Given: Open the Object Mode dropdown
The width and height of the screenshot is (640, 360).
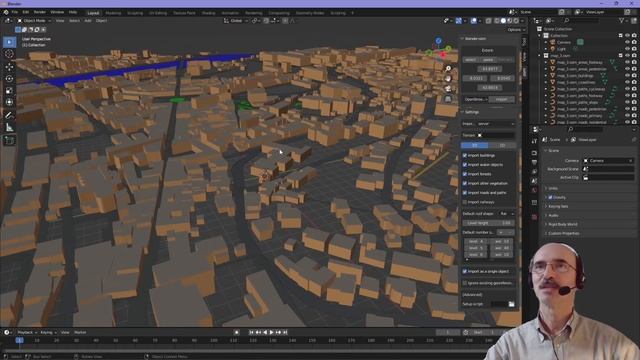Looking at the screenshot, I should point(34,20).
